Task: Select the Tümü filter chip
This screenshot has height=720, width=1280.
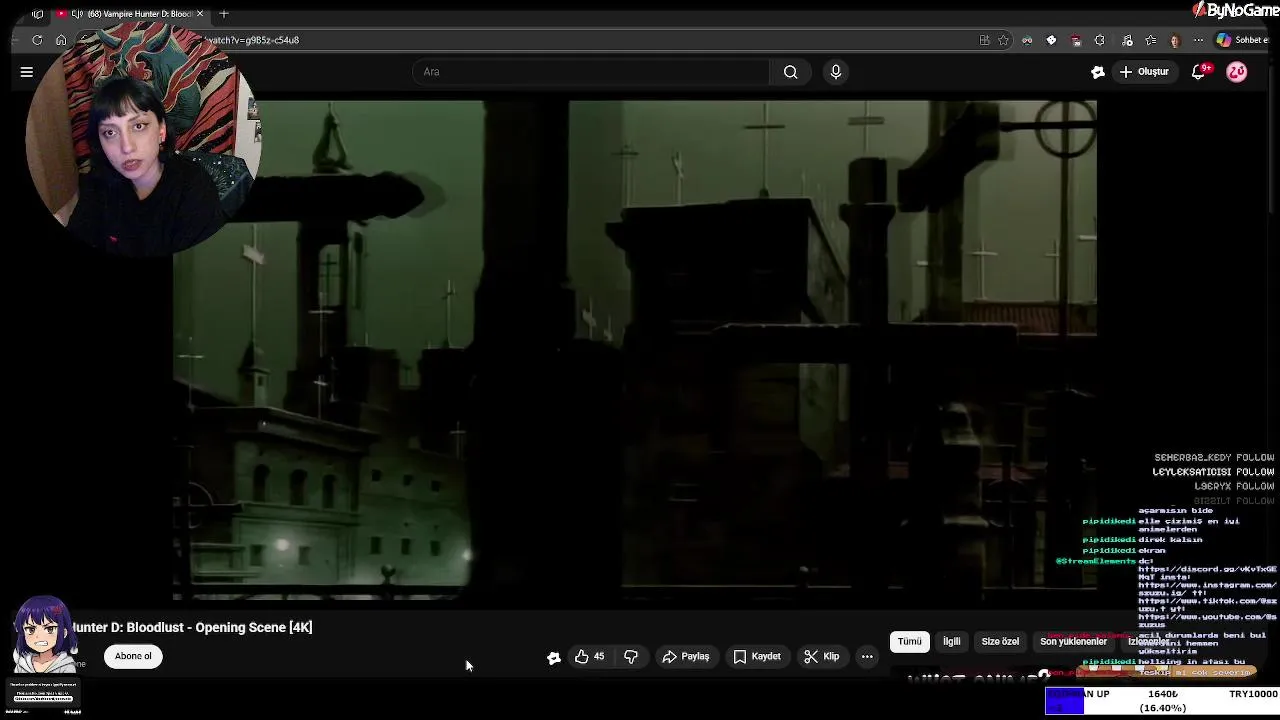Action: point(909,642)
